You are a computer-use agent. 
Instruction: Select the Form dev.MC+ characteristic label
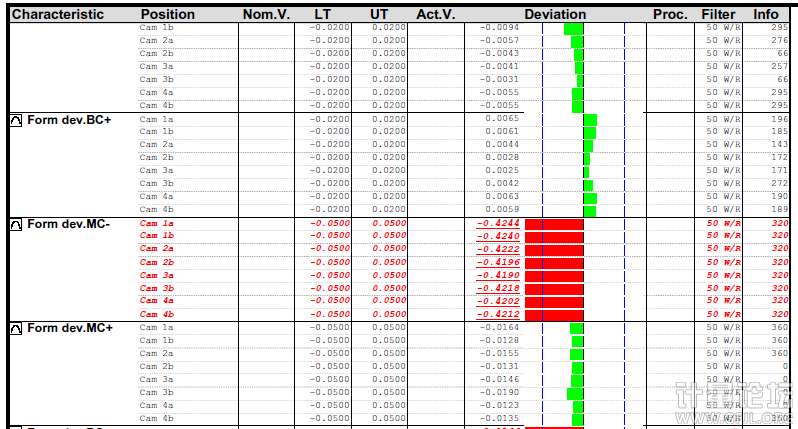coord(70,328)
